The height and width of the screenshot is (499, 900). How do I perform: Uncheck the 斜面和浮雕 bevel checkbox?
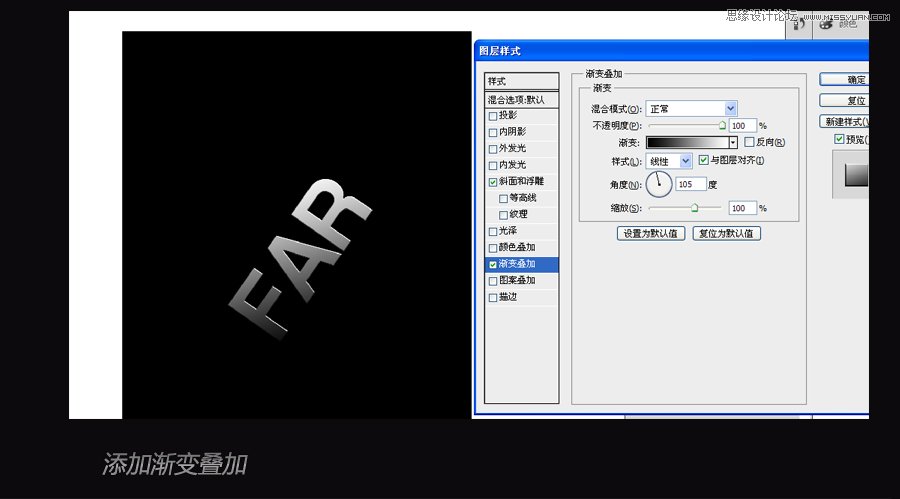(x=492, y=182)
